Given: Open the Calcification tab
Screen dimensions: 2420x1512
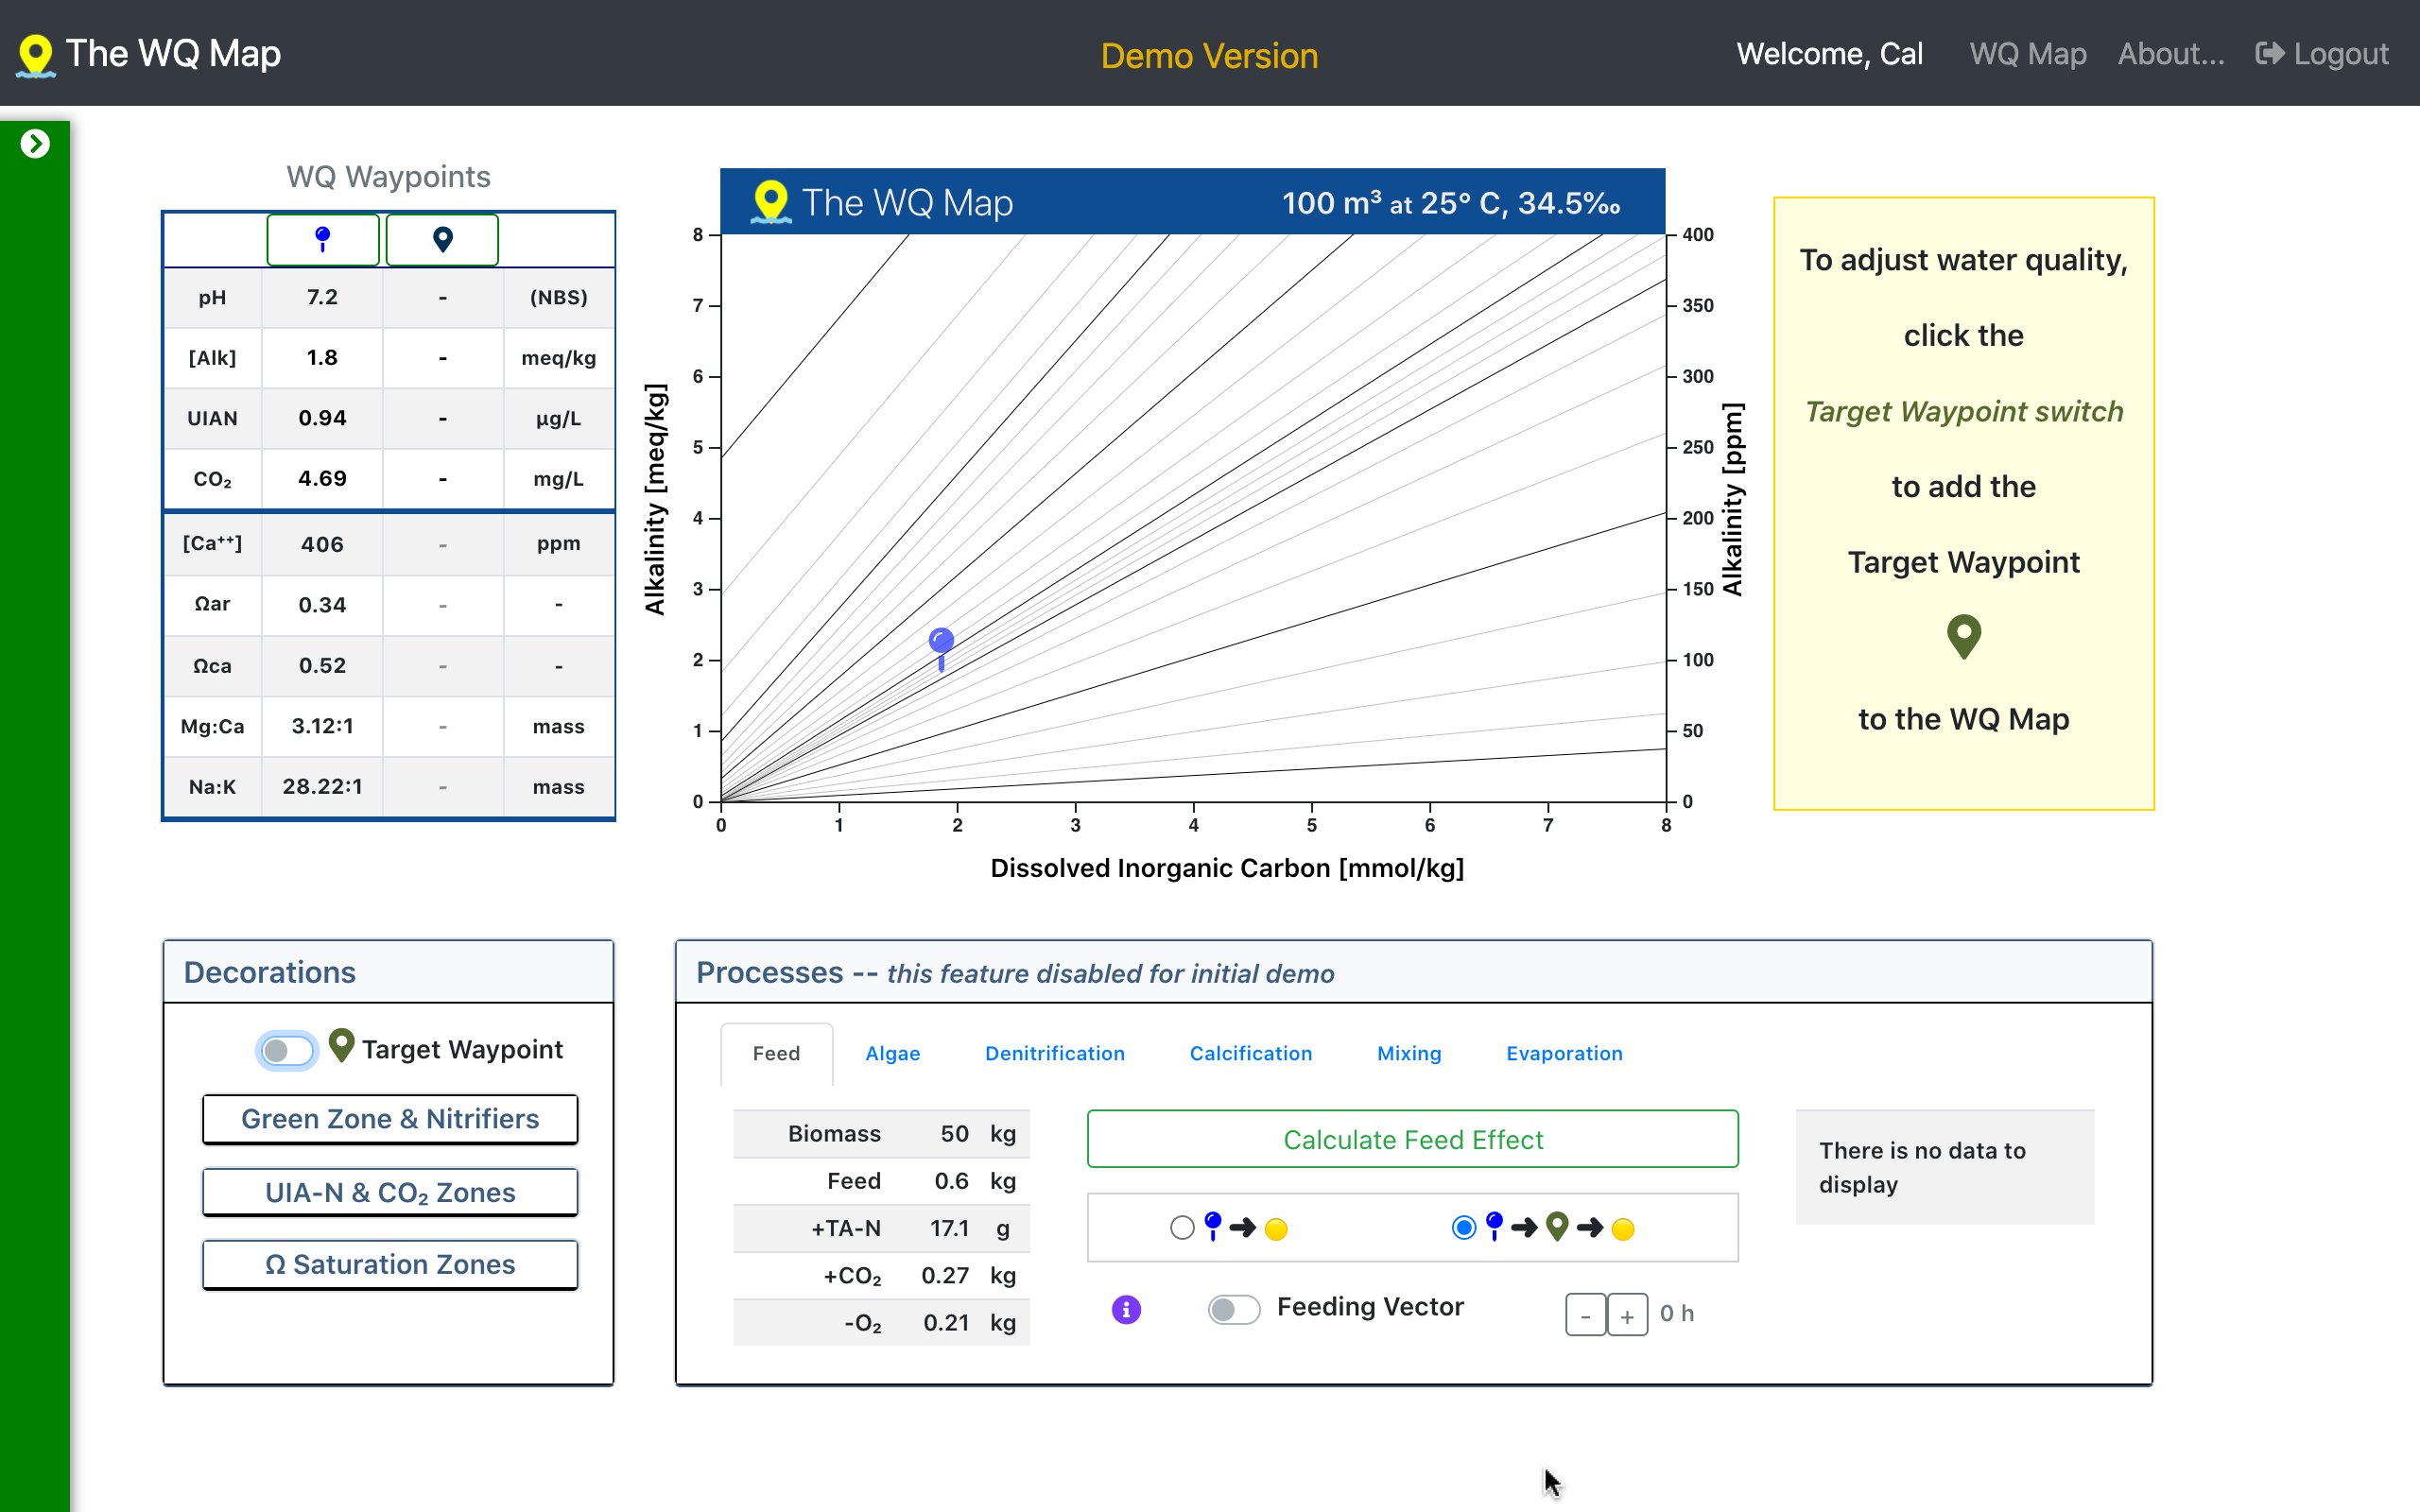Looking at the screenshot, I should [x=1250, y=1053].
